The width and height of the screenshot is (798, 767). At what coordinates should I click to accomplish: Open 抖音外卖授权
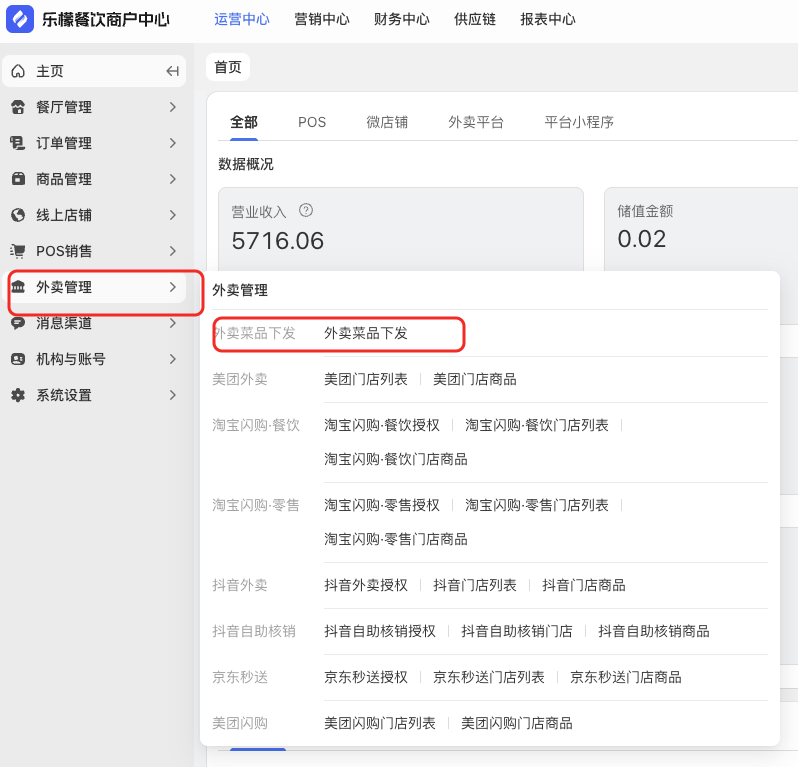tap(366, 585)
